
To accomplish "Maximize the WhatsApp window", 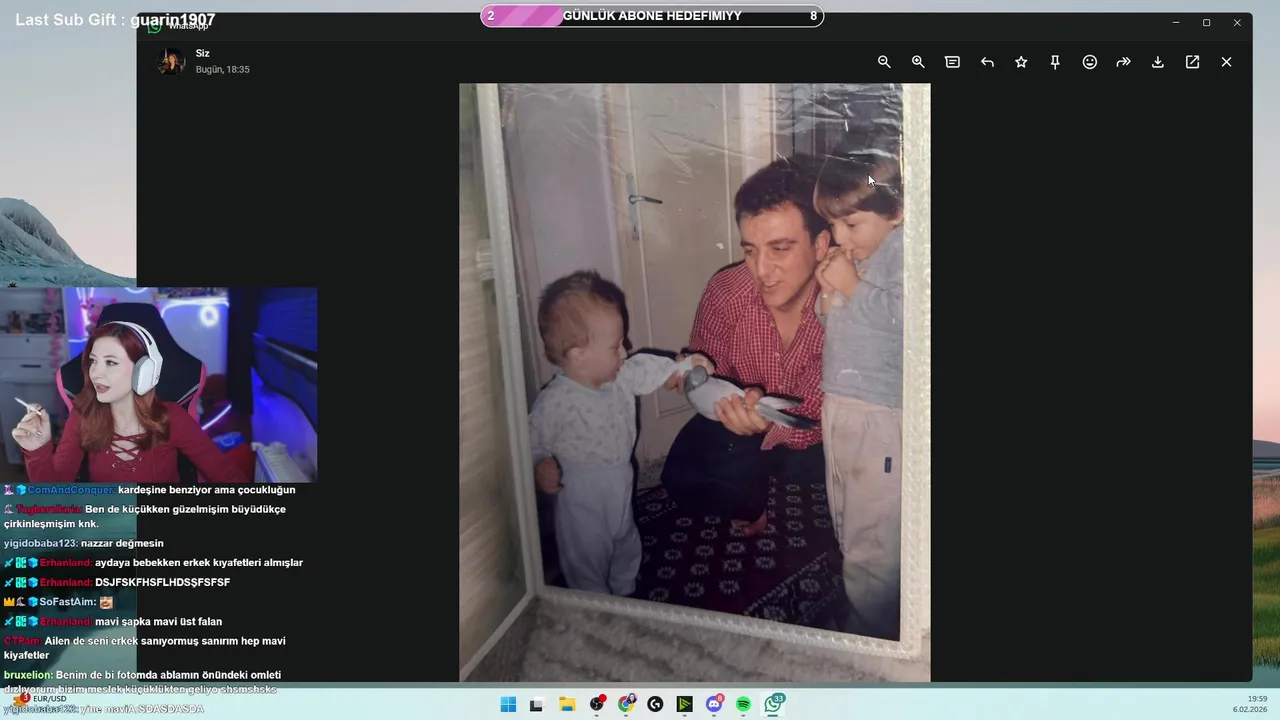I will 1206,23.
